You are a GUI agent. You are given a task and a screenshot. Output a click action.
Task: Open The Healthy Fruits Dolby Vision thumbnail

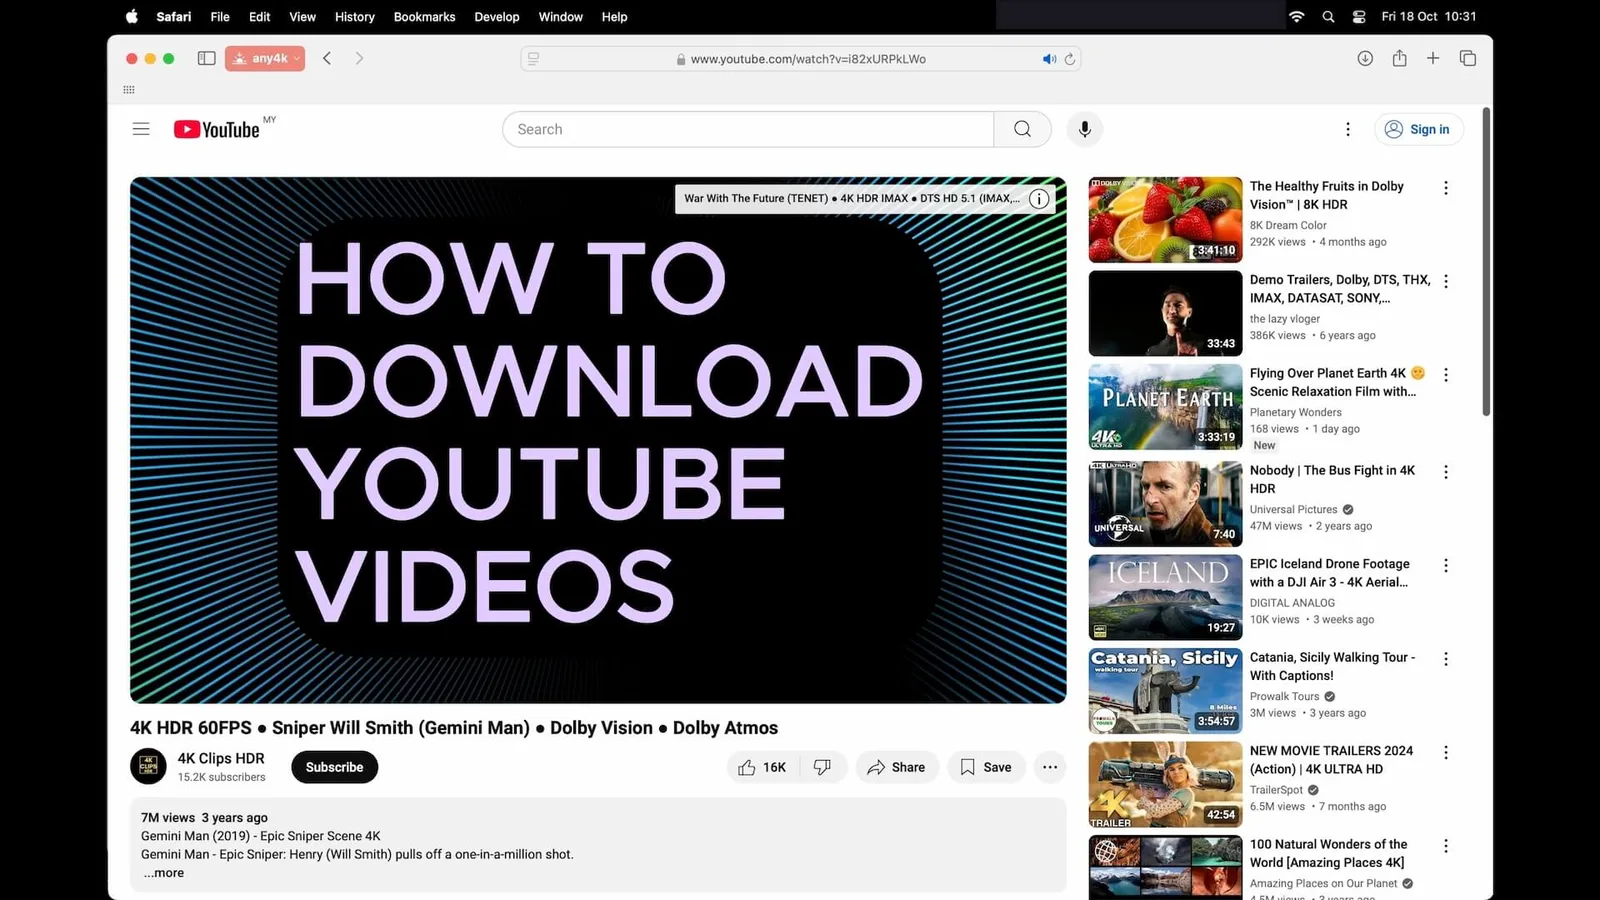coord(1165,220)
